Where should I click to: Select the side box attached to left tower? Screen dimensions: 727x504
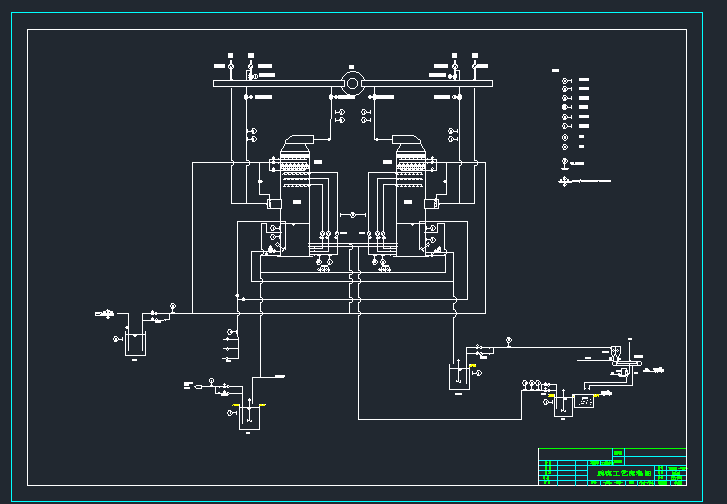(274, 204)
